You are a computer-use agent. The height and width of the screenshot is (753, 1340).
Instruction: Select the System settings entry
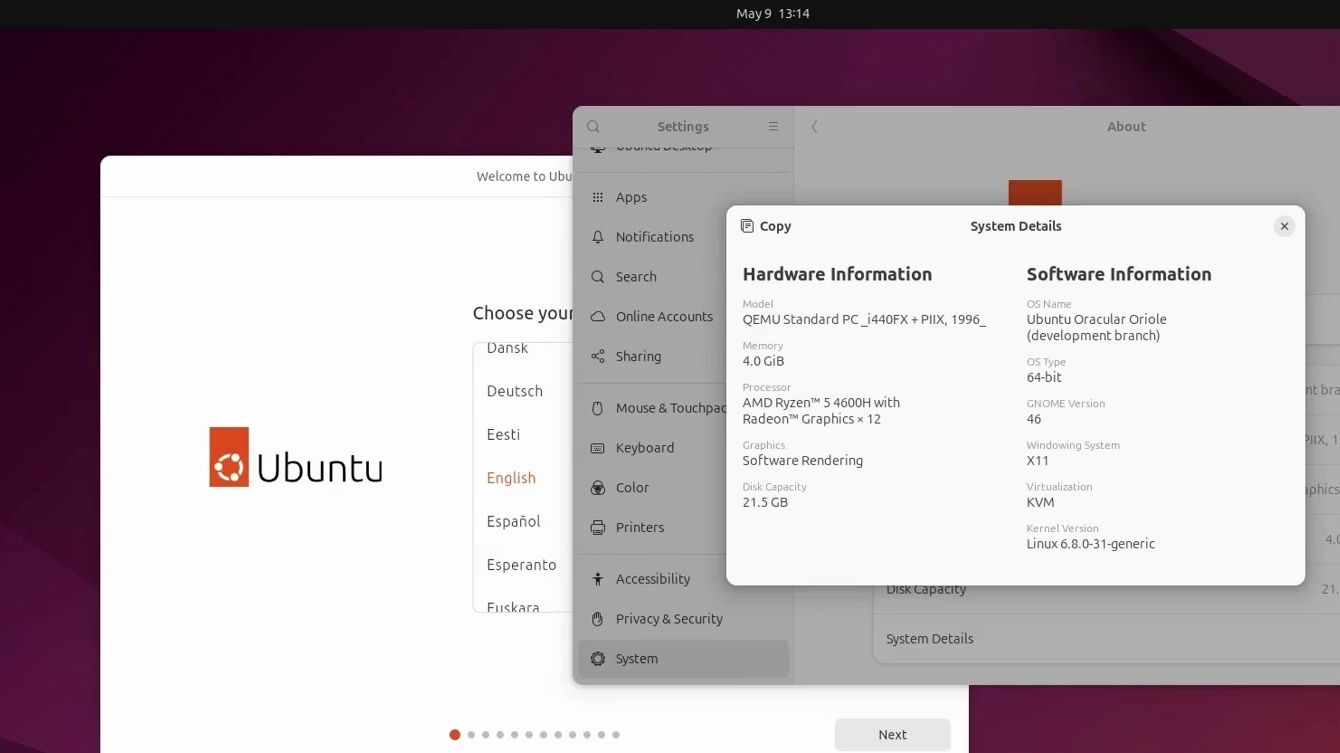(x=684, y=659)
